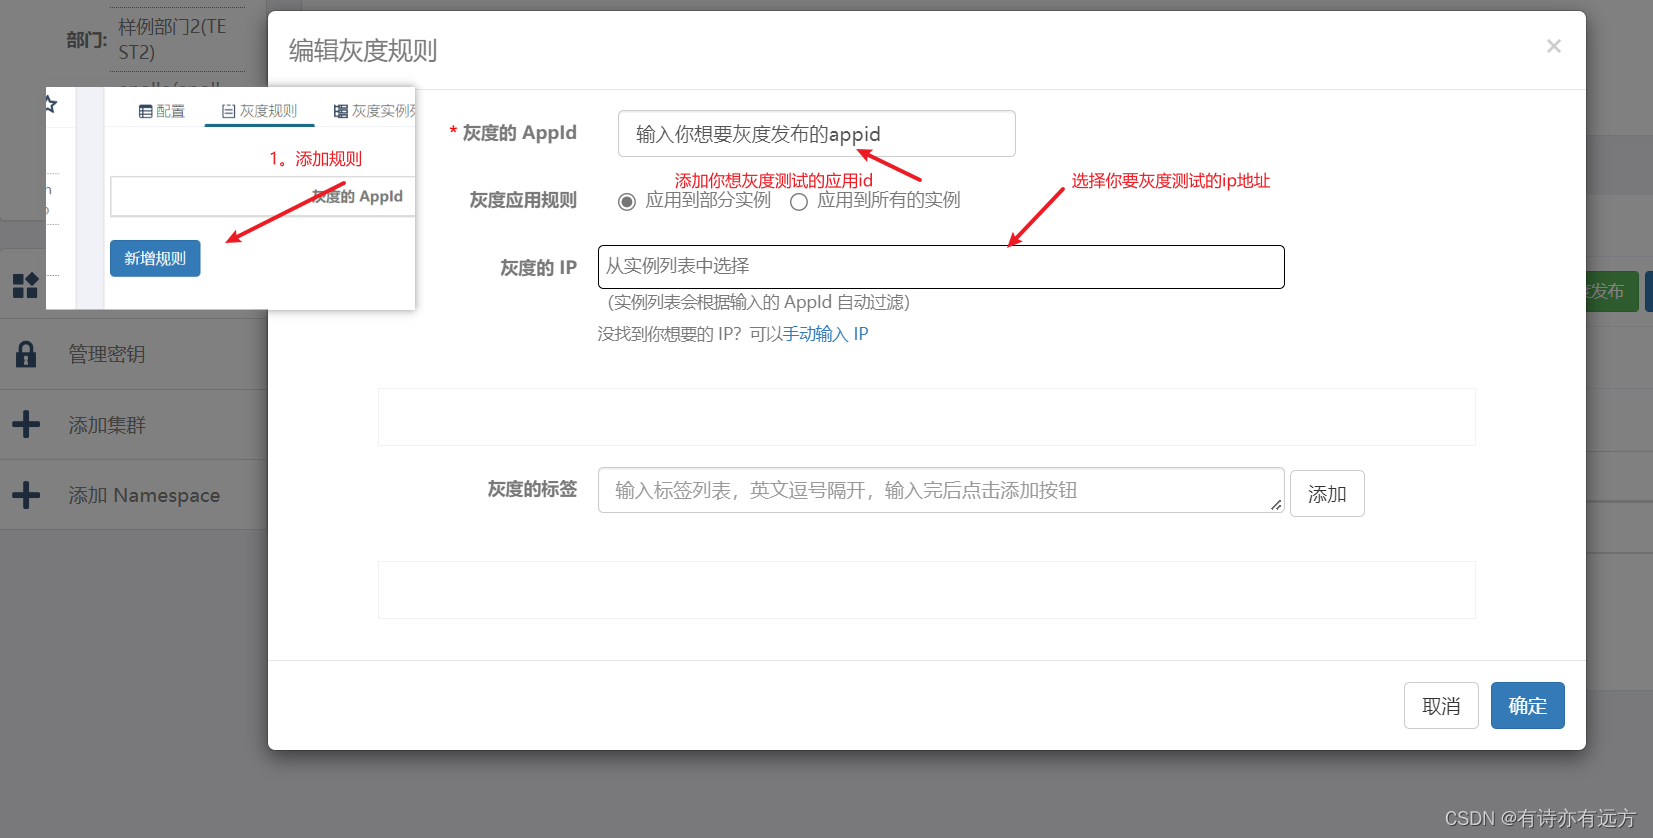
Task: Select the 应用到部分实例 radio option
Action: 627,202
